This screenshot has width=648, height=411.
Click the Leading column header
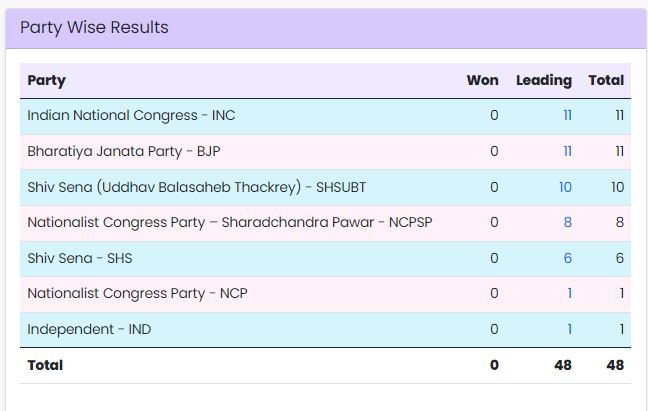544,80
